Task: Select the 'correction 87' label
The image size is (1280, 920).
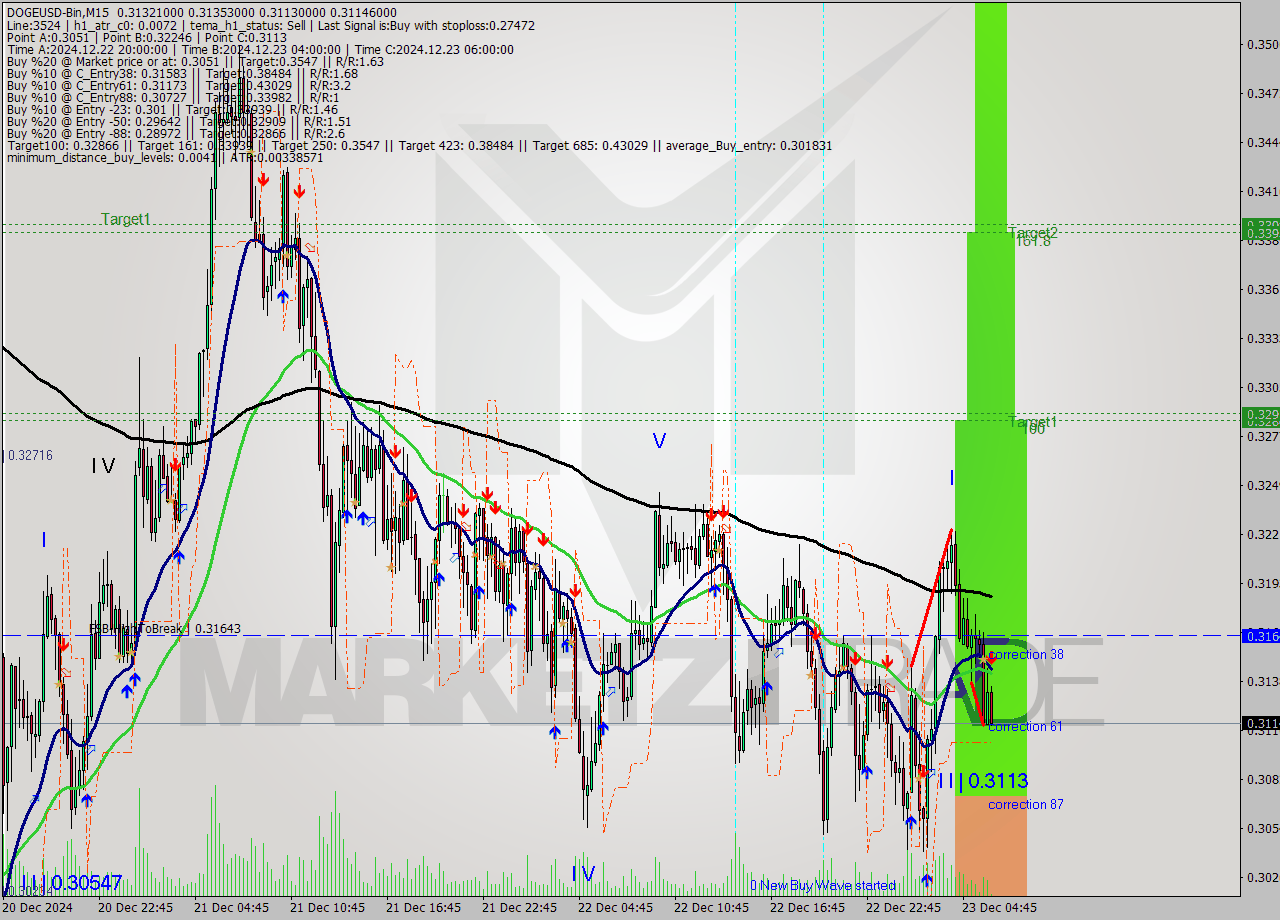Action: (x=1025, y=805)
